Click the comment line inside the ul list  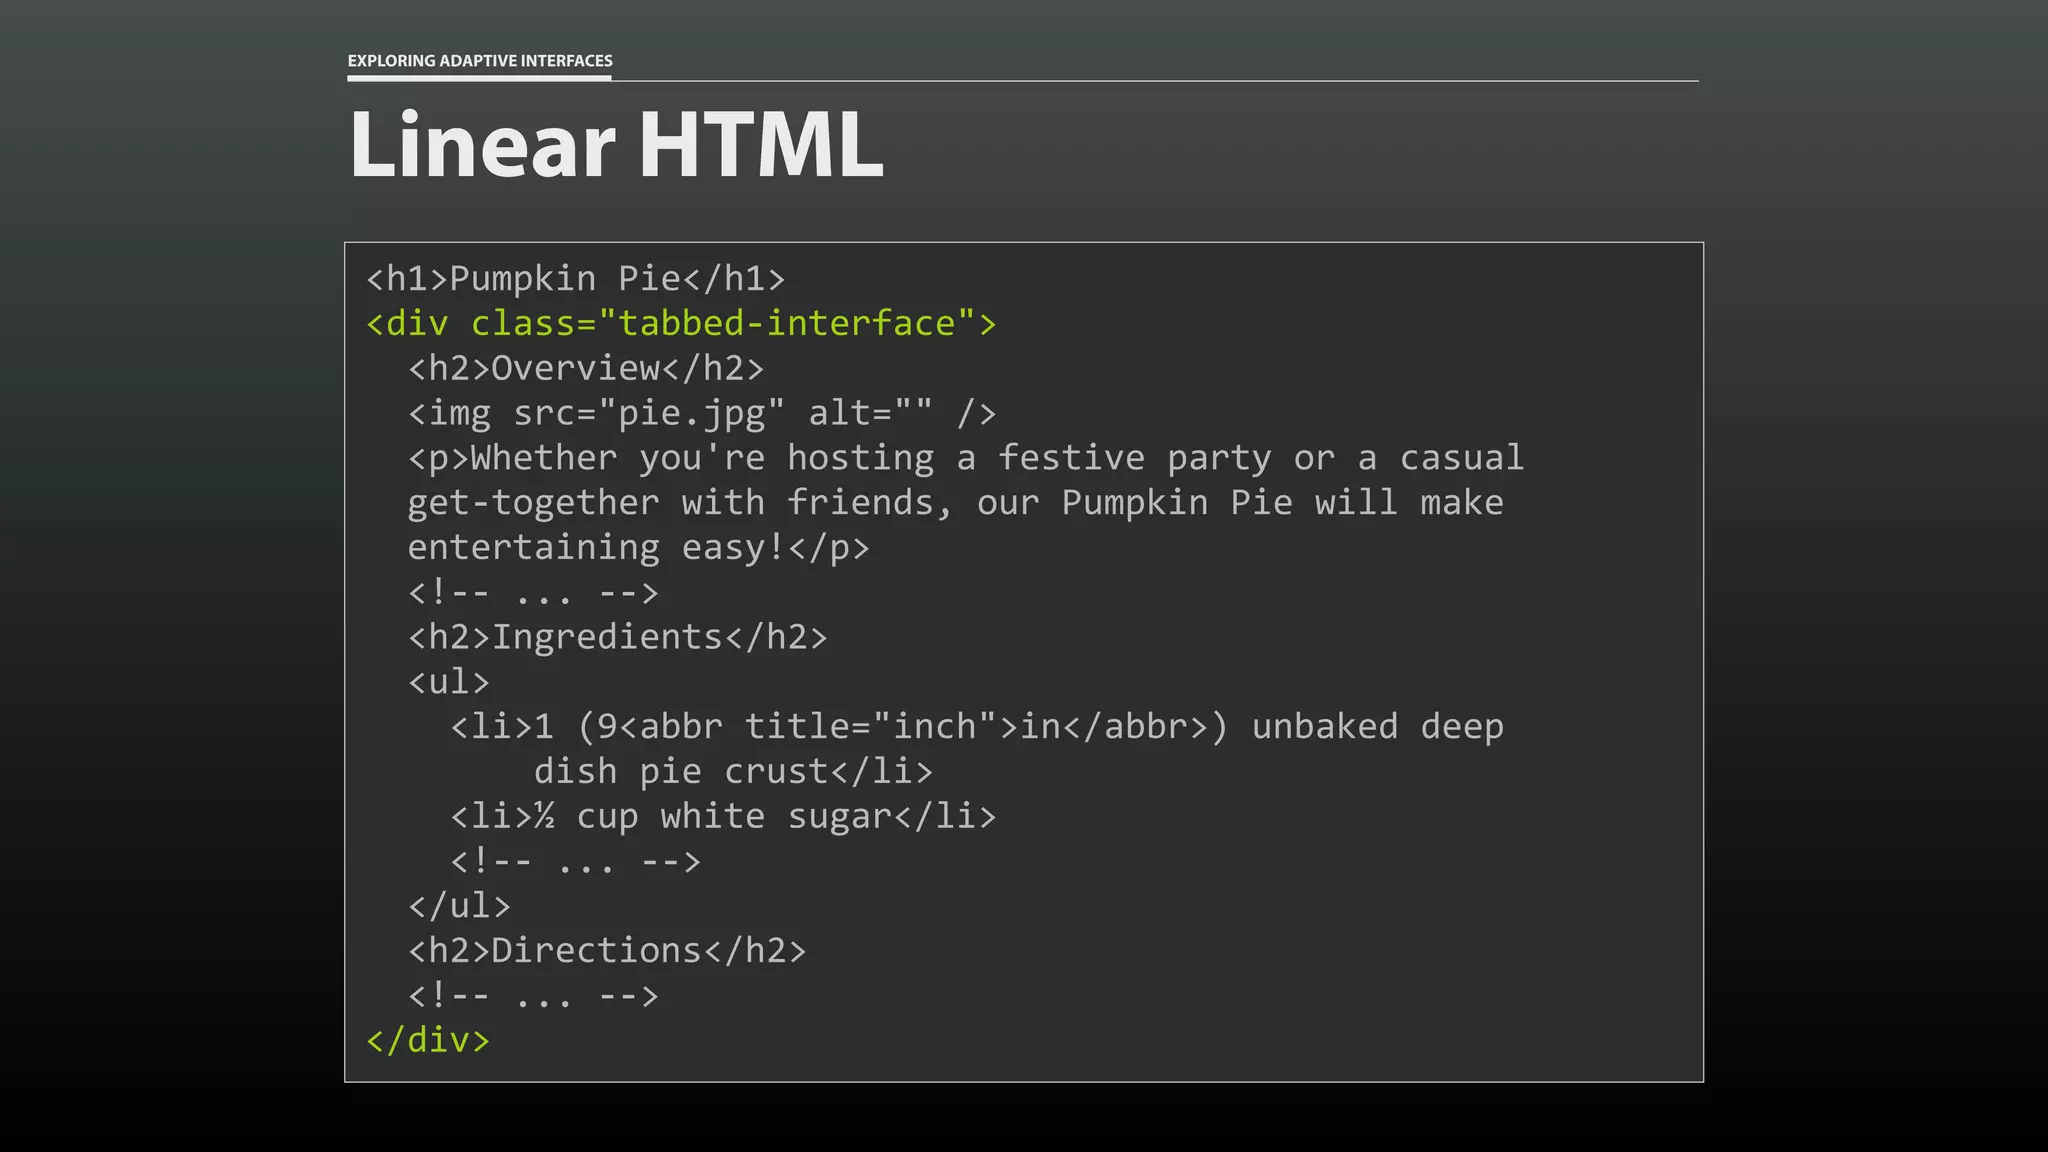pos(575,861)
